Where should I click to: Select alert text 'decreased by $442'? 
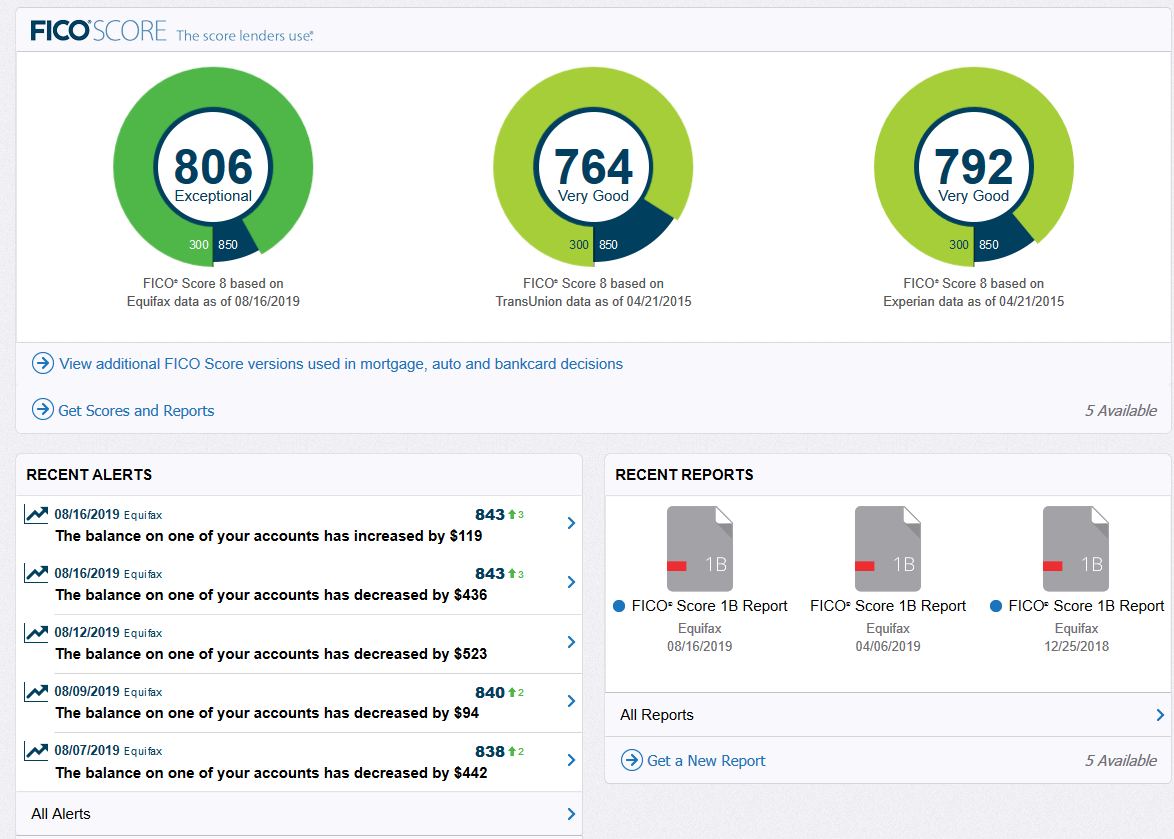(420, 773)
